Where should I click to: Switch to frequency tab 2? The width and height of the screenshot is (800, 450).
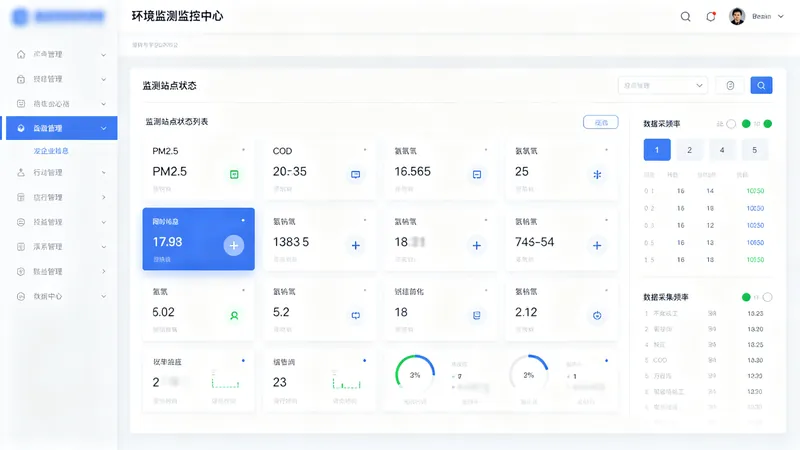tap(689, 150)
